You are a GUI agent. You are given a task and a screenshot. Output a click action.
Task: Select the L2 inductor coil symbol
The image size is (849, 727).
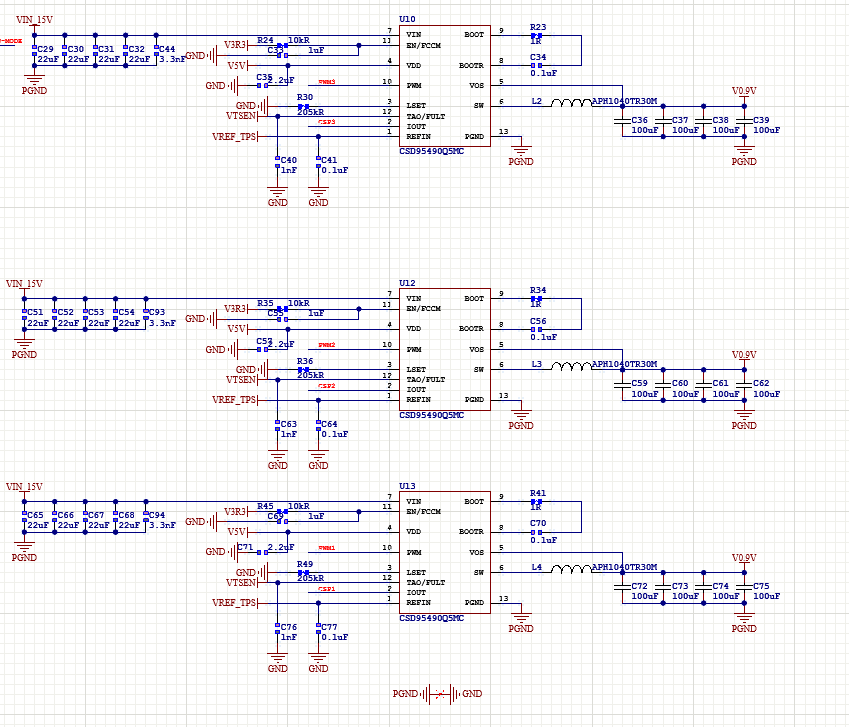click(x=571, y=102)
